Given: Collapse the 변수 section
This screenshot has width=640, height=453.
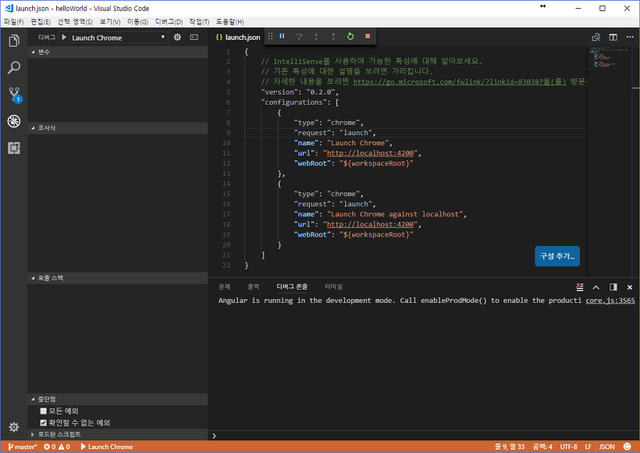Looking at the screenshot, I should coord(43,51).
